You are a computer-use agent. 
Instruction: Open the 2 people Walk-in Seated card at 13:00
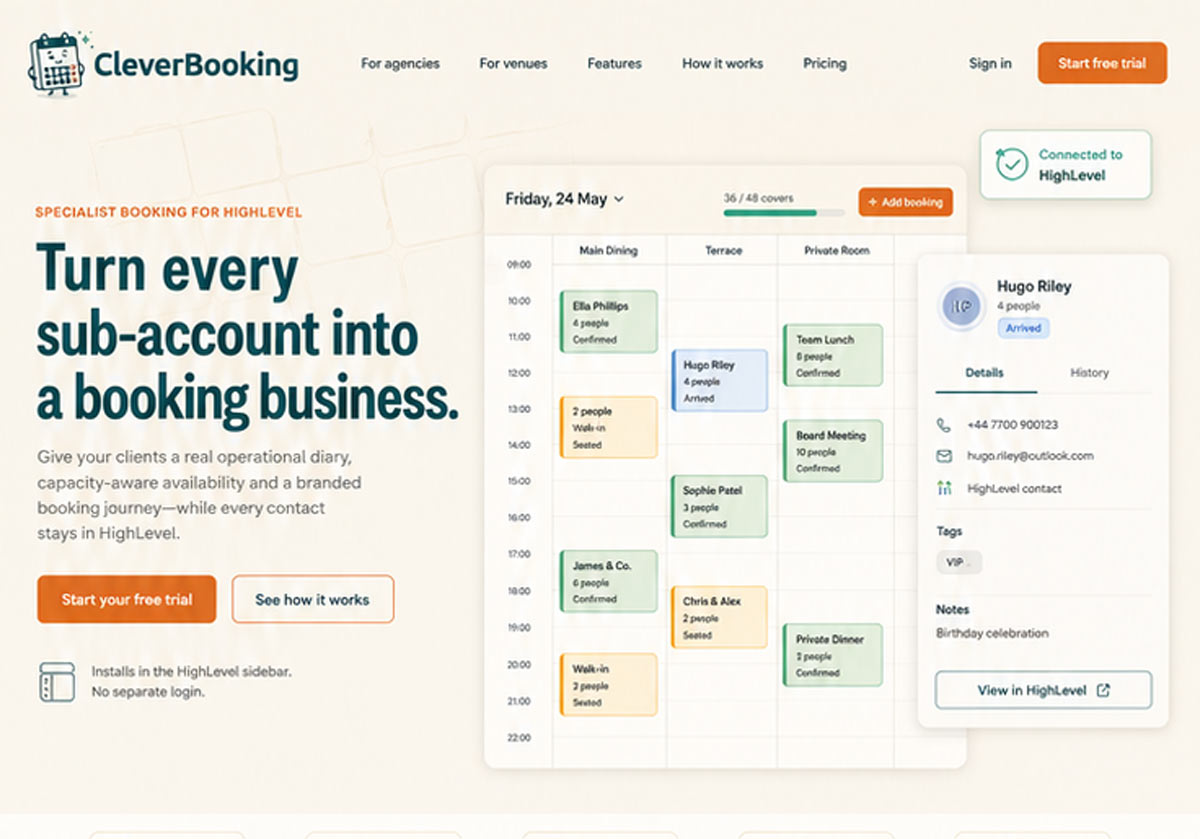coord(608,427)
